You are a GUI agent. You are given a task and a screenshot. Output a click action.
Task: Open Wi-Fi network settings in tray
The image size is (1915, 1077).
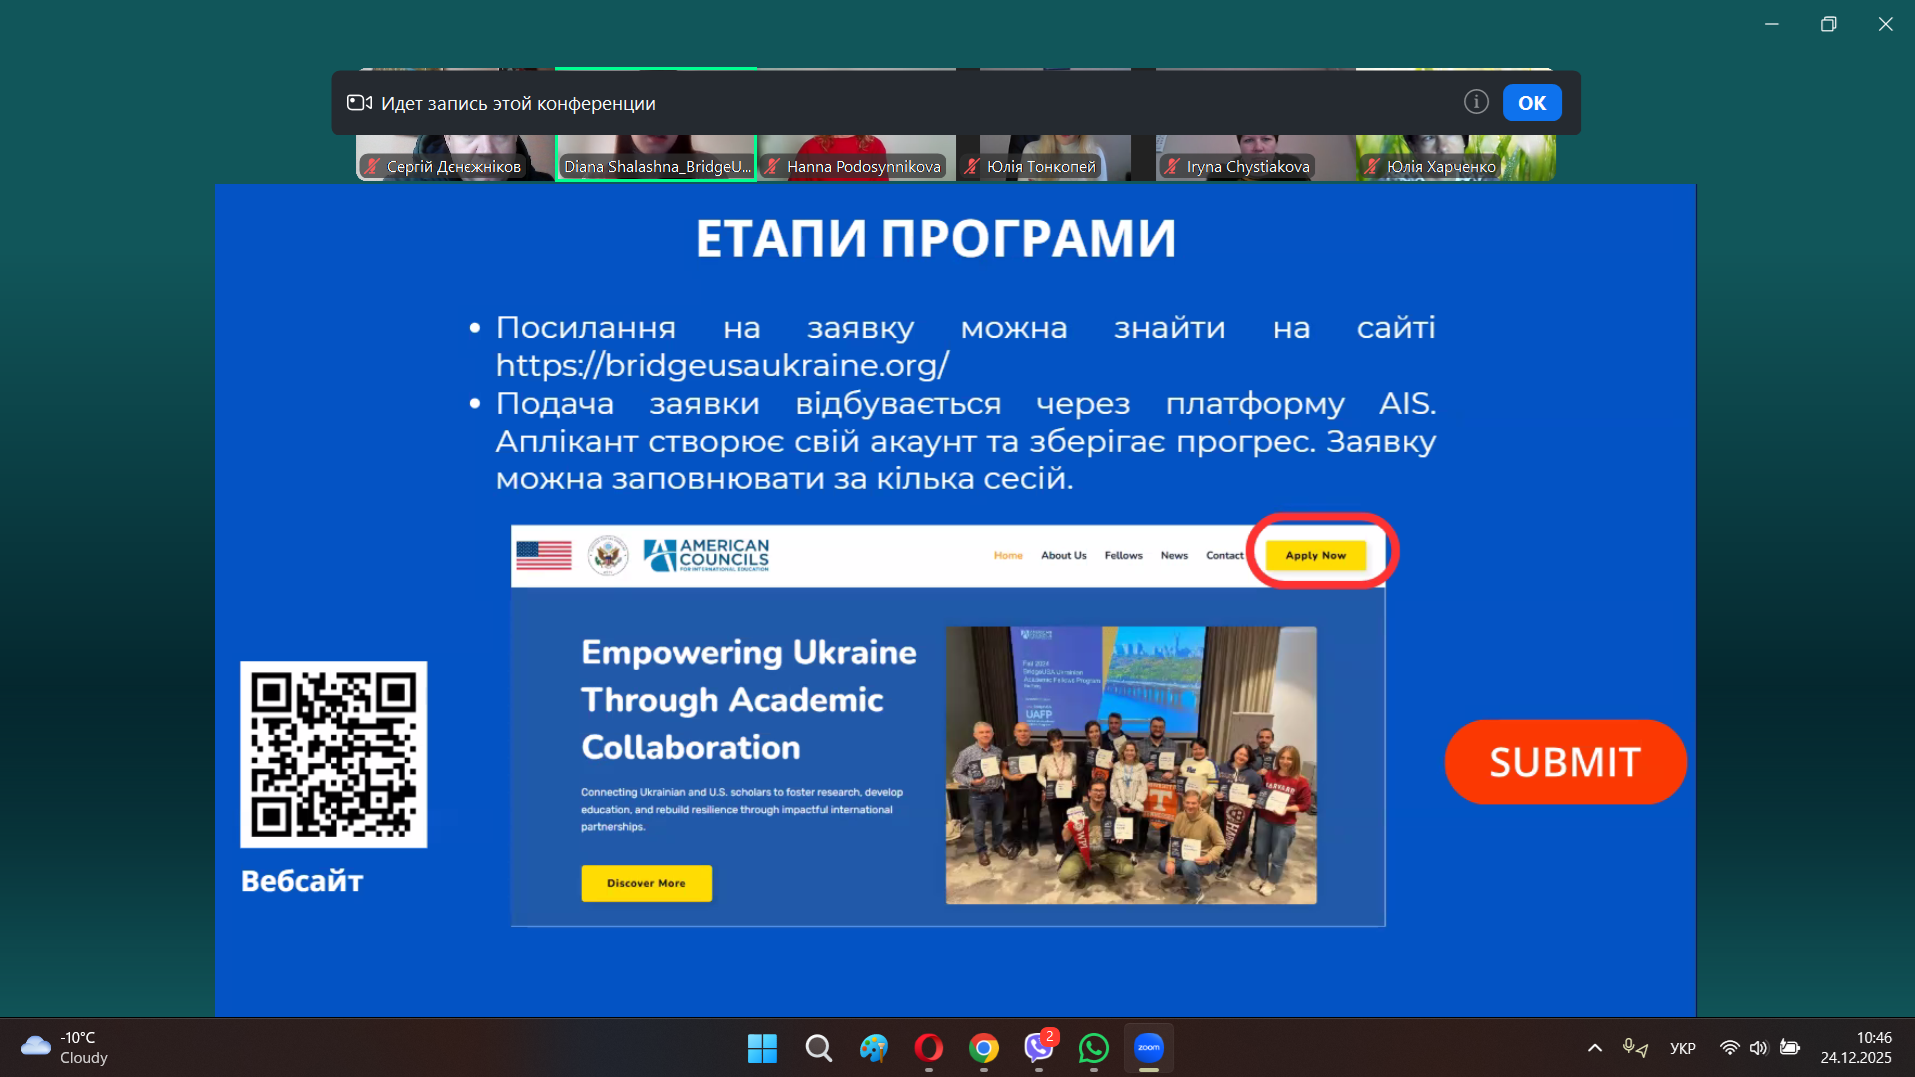pyautogui.click(x=1729, y=1048)
